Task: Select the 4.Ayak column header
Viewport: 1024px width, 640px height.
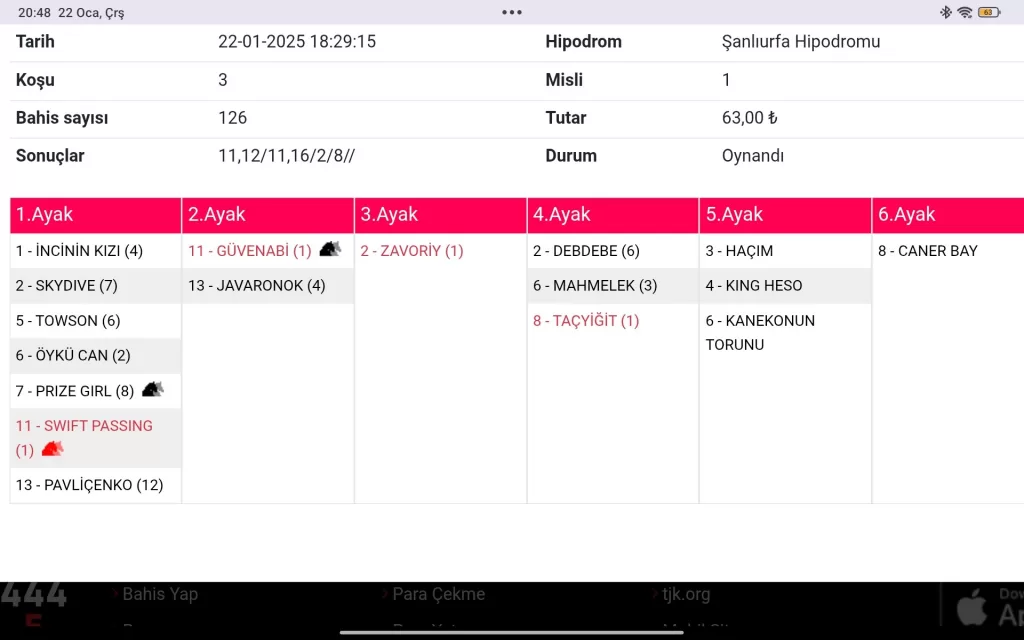Action: (x=613, y=215)
